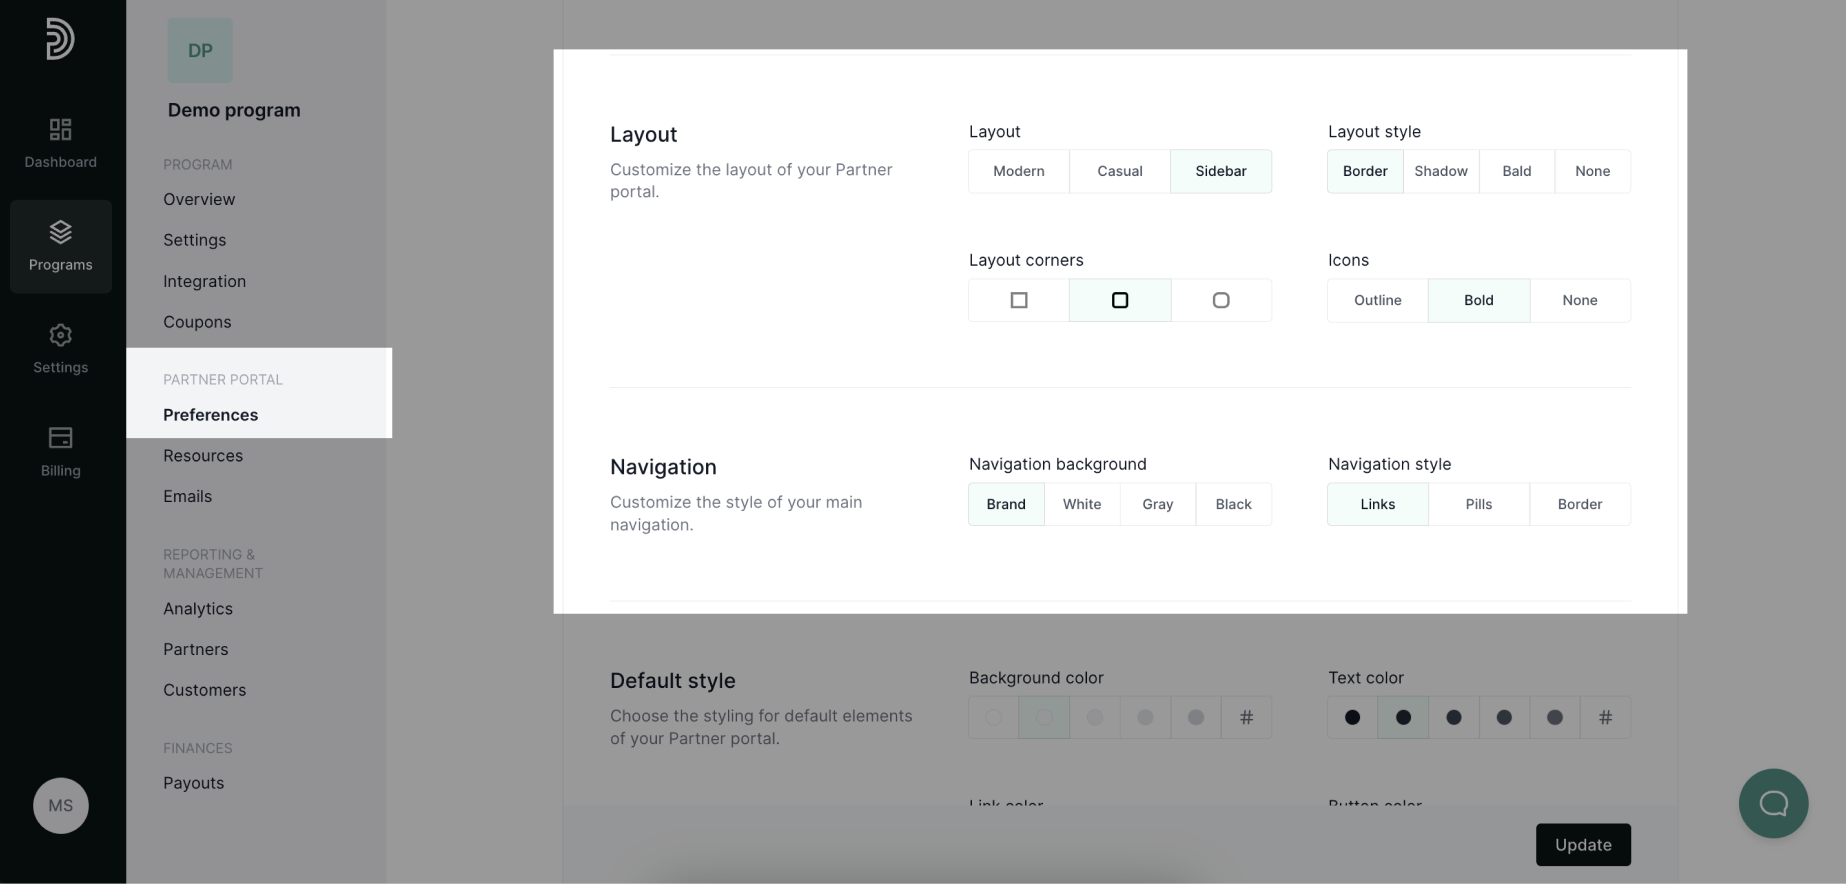Open Customers page
Viewport: 1846px width, 884px height.
point(204,690)
